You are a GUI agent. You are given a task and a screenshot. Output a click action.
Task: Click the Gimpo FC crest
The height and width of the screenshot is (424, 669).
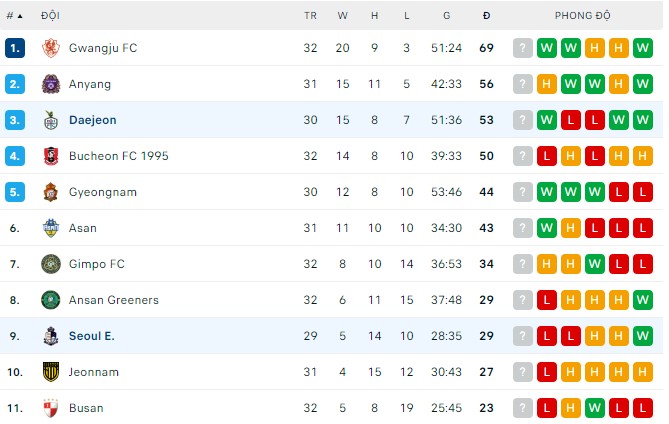pyautogui.click(x=50, y=264)
